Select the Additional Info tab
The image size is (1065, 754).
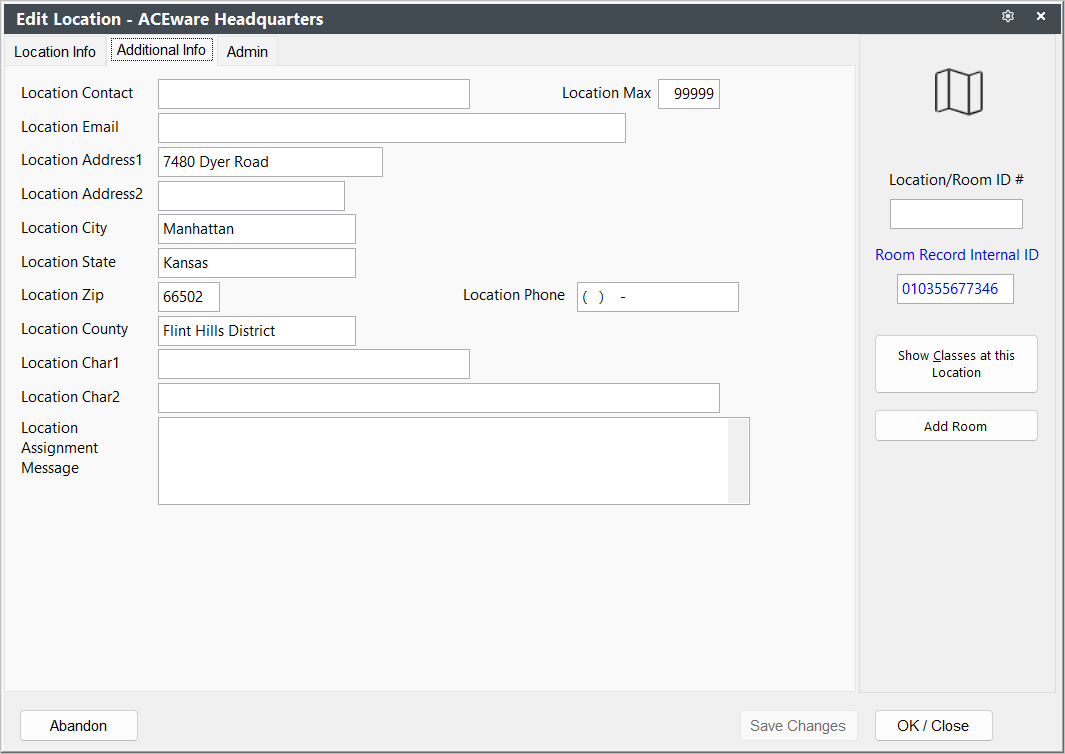[161, 50]
